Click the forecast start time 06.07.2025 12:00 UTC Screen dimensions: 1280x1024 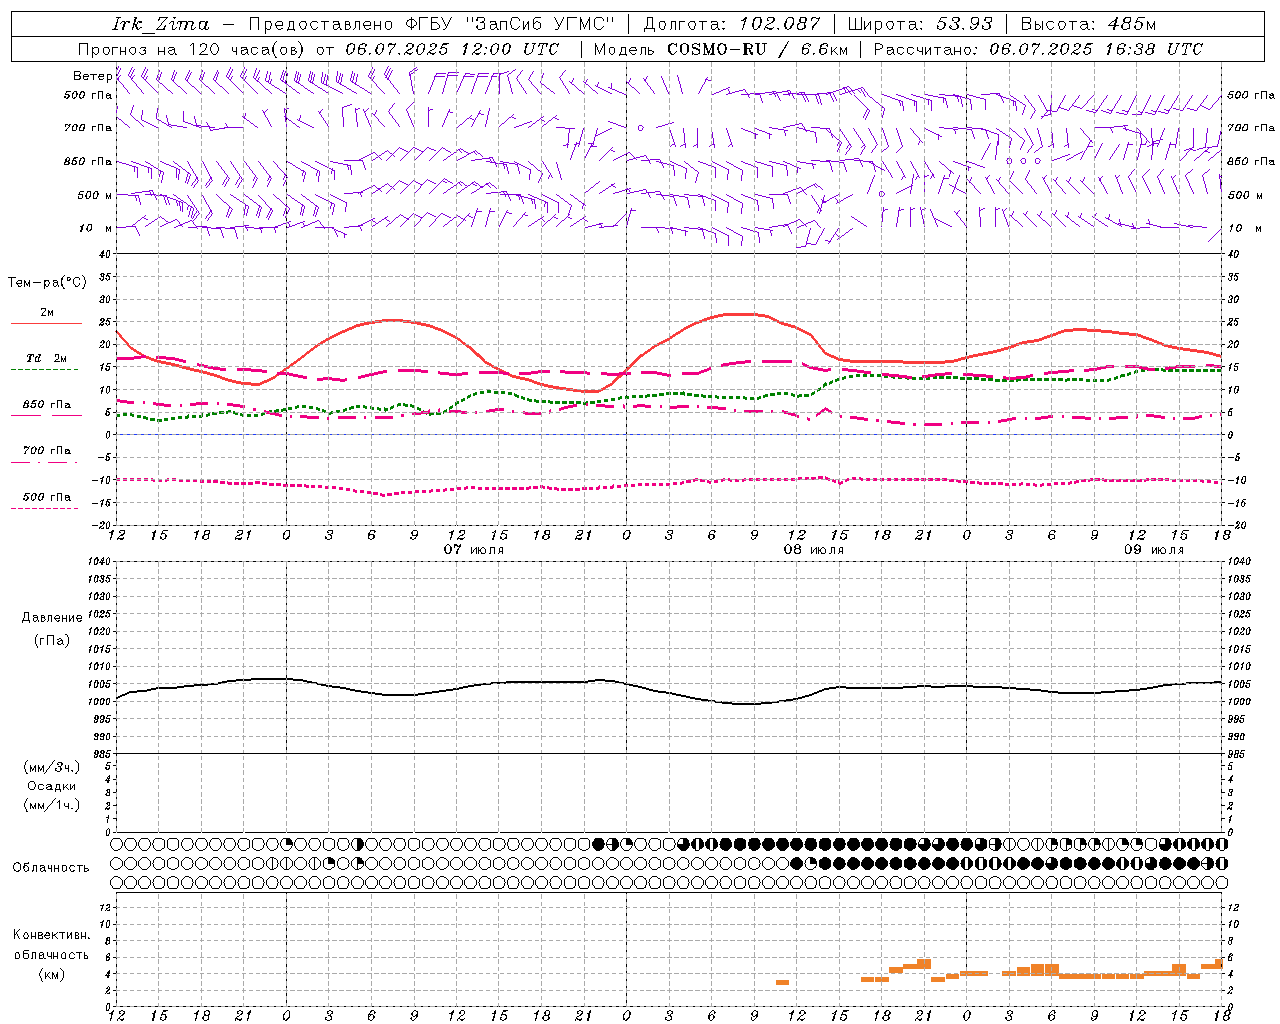click(452, 49)
